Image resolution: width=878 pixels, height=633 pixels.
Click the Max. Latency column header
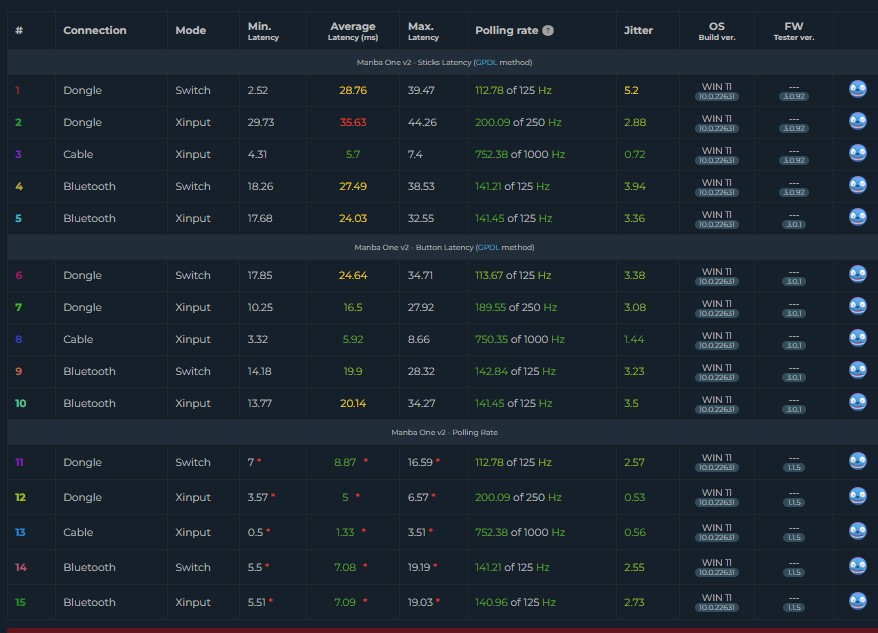click(x=423, y=31)
